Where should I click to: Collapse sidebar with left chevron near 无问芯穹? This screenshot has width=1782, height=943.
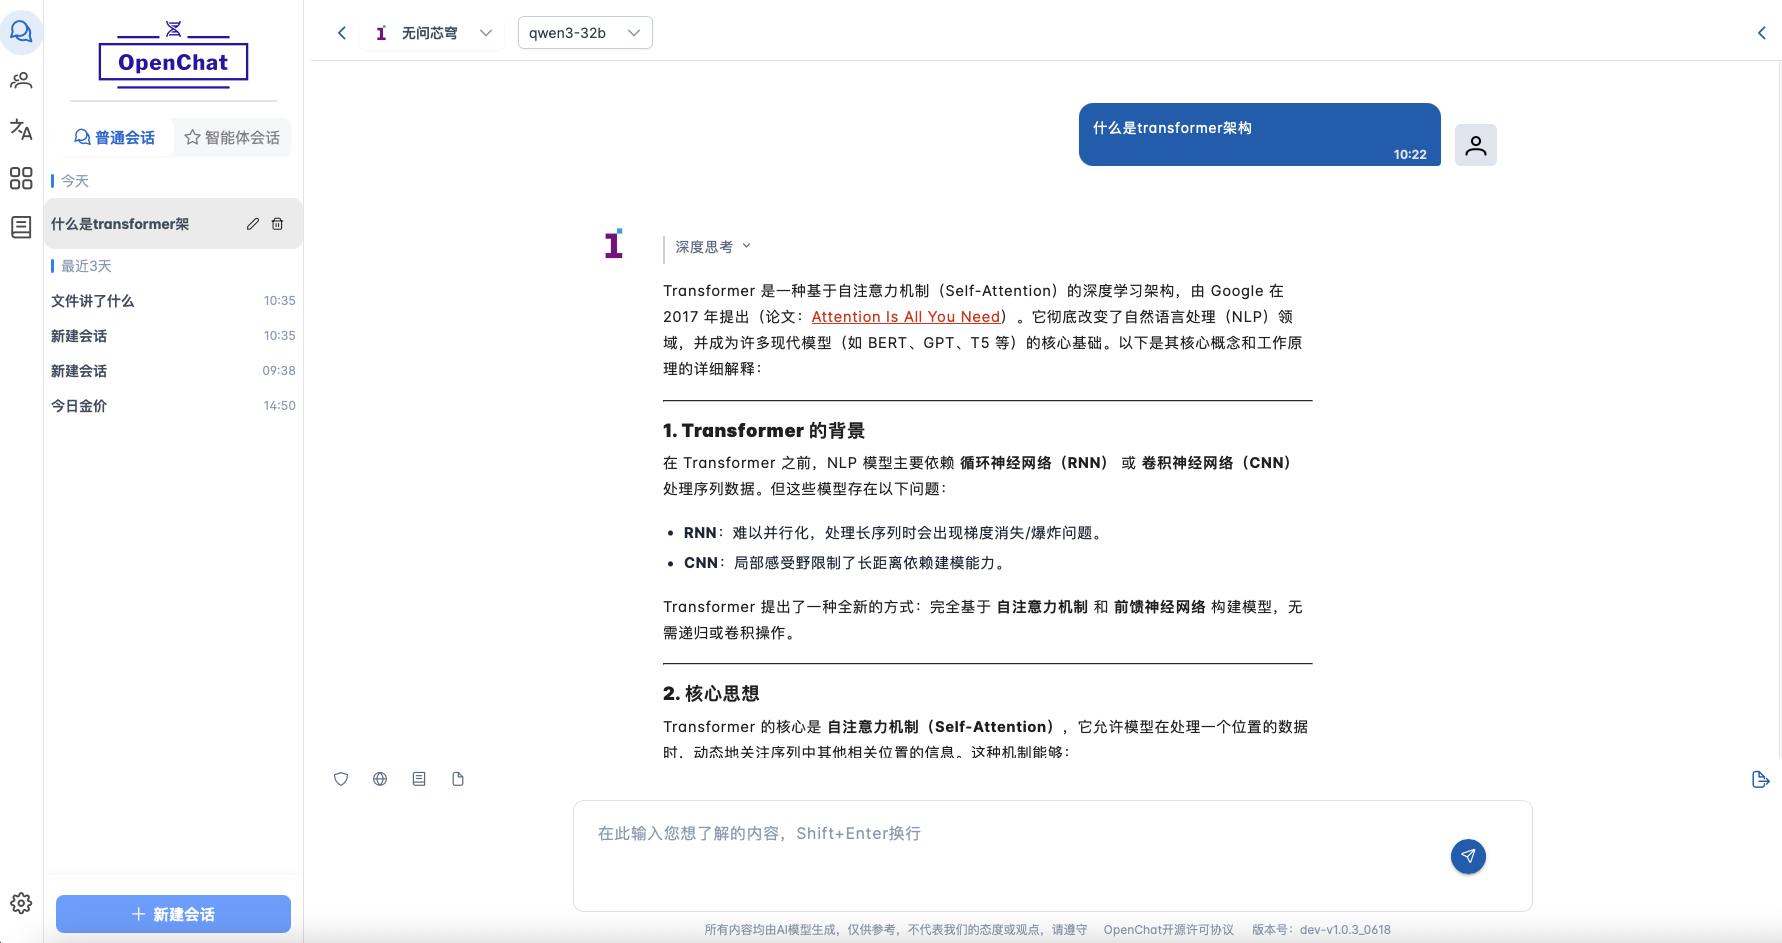click(x=342, y=33)
